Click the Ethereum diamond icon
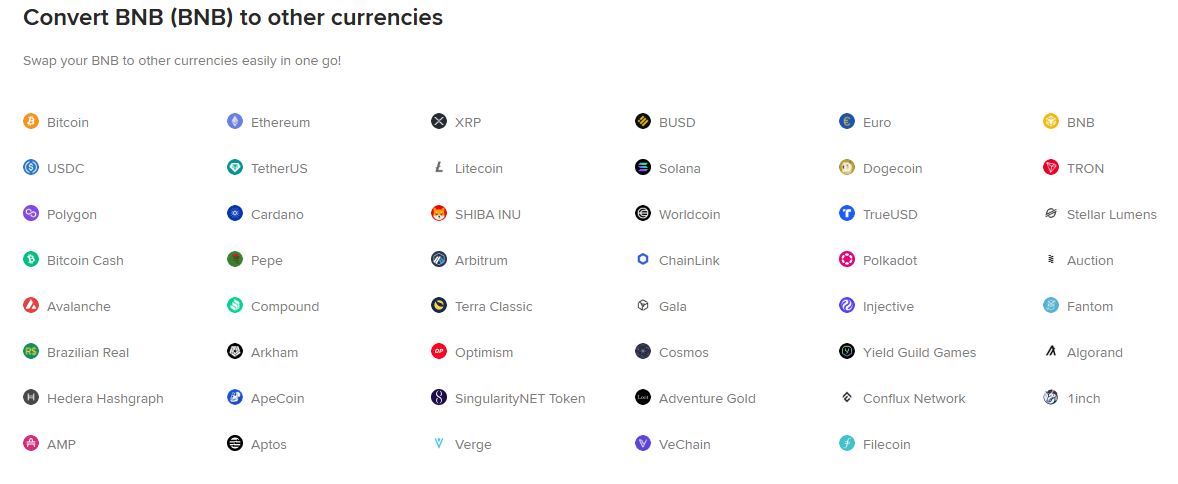 (x=235, y=121)
